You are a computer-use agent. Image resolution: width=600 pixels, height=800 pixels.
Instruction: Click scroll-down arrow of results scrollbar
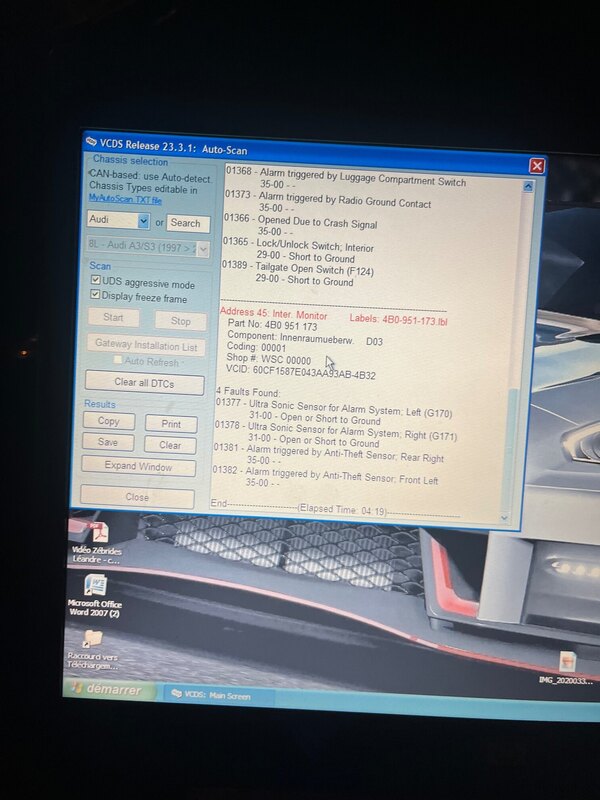pos(504,516)
